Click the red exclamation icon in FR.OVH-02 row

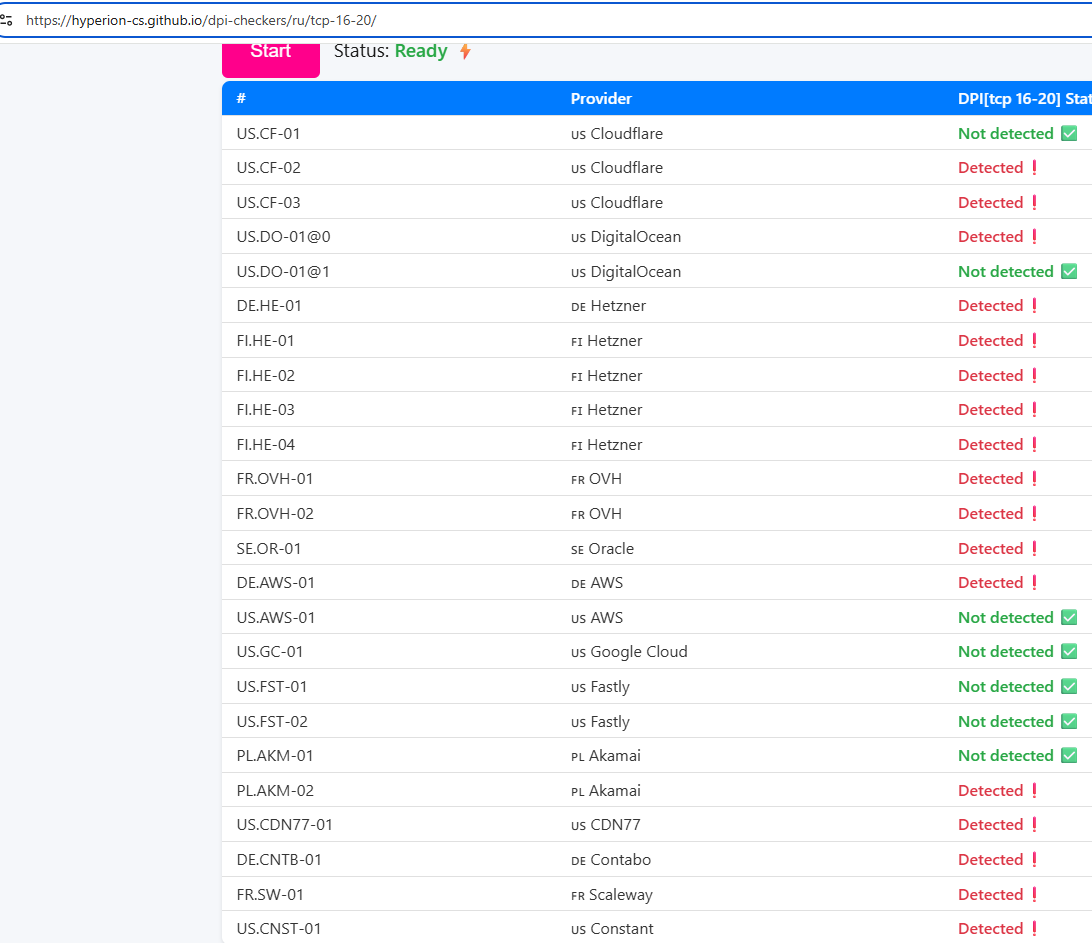[1034, 513]
